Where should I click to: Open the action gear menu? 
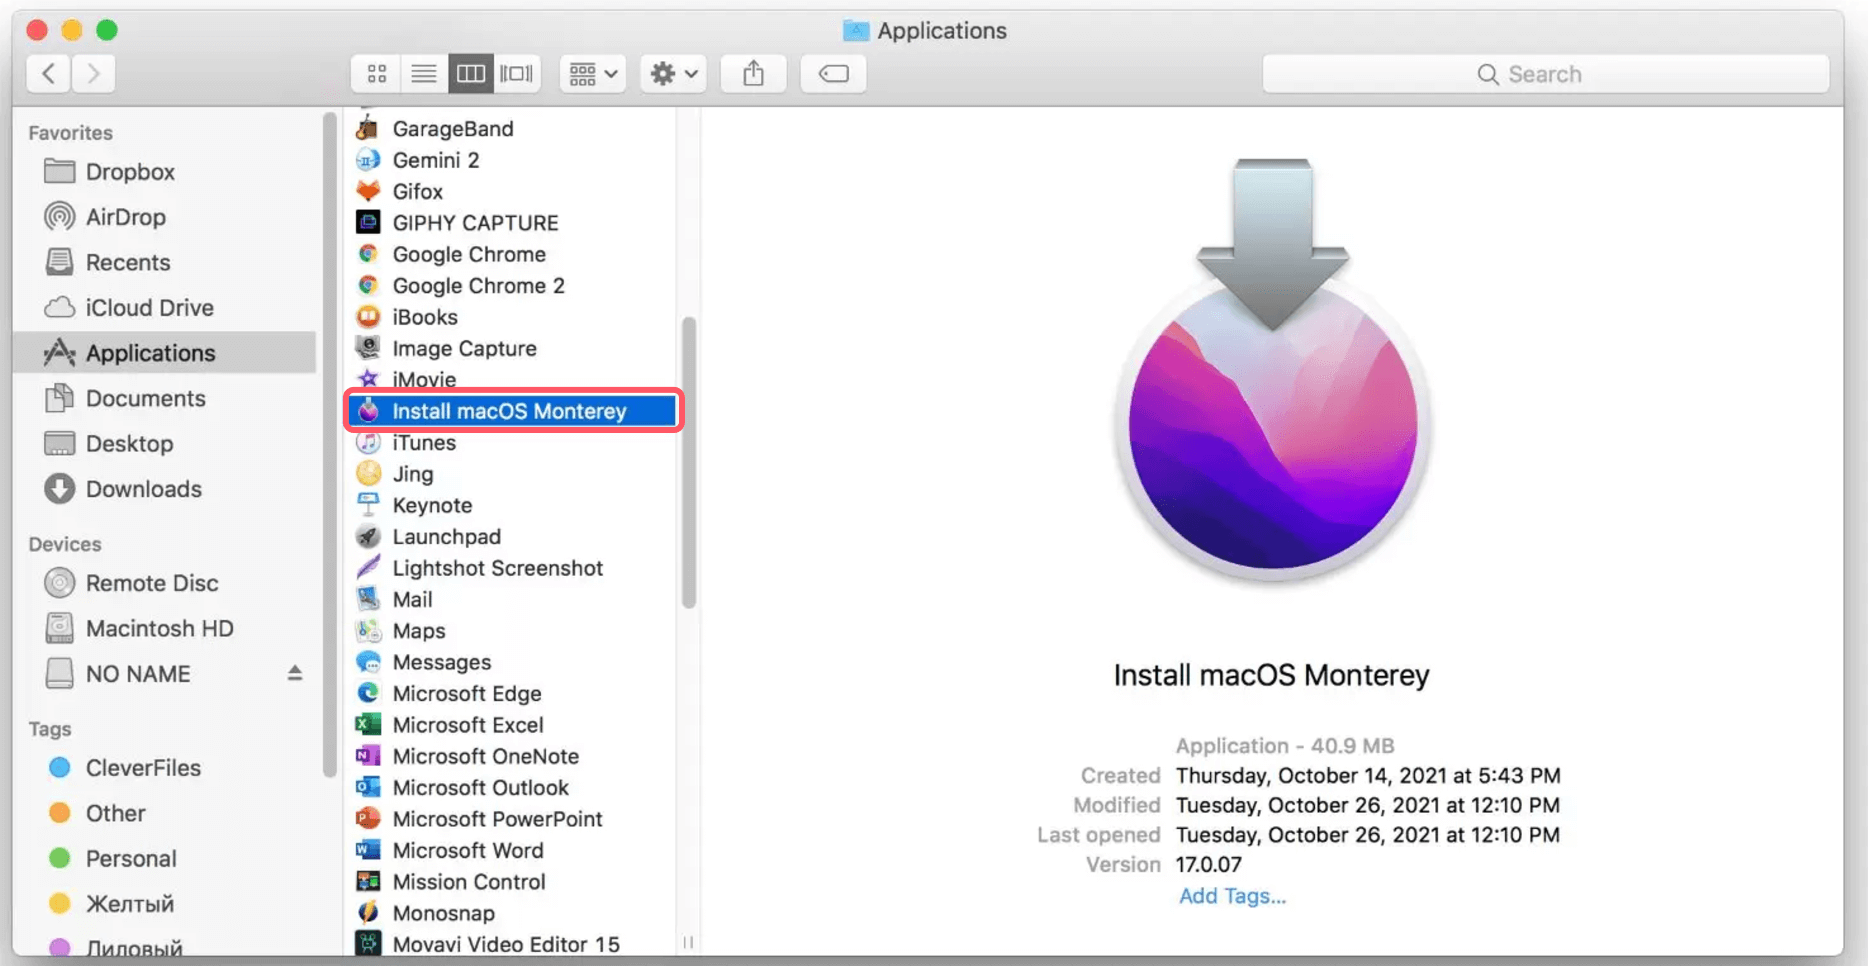coord(672,73)
